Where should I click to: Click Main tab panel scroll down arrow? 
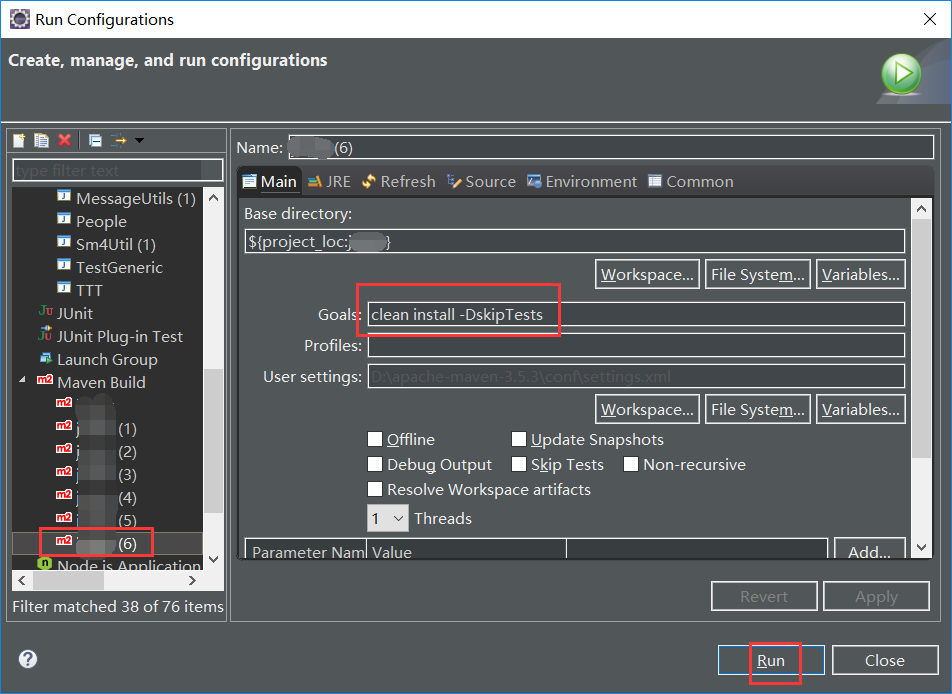[921, 548]
